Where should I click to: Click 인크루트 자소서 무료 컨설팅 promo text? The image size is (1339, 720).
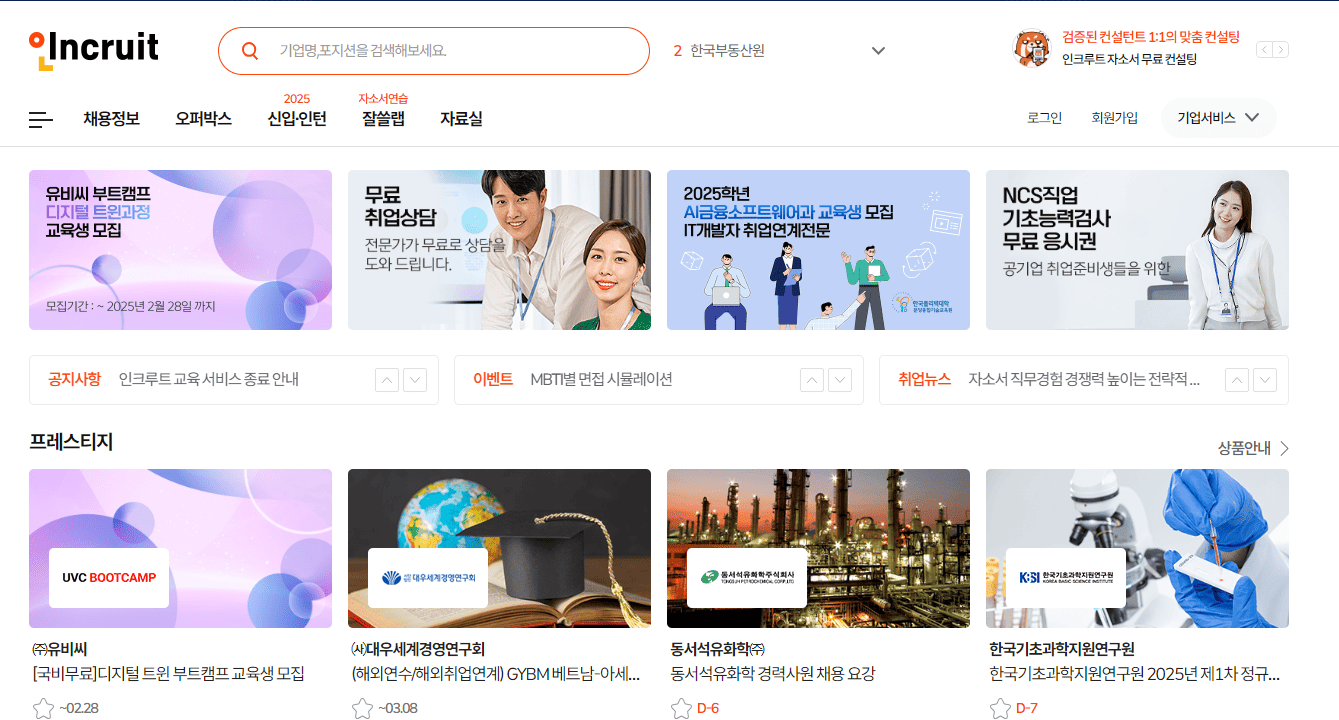(1129, 59)
